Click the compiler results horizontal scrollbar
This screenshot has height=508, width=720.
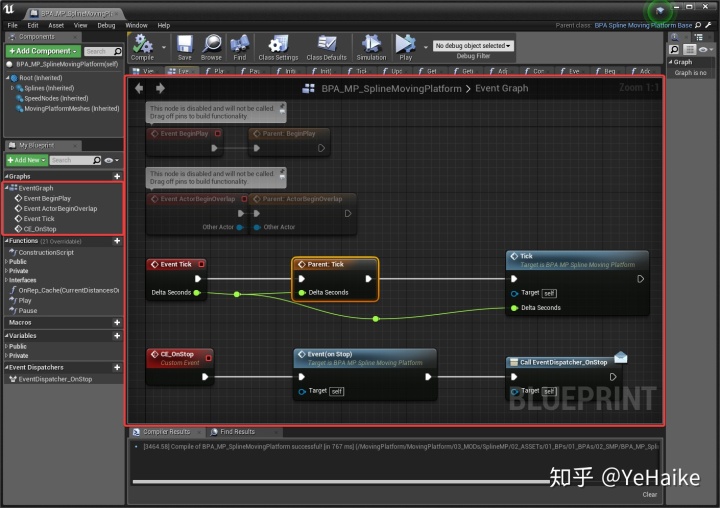coord(341,482)
